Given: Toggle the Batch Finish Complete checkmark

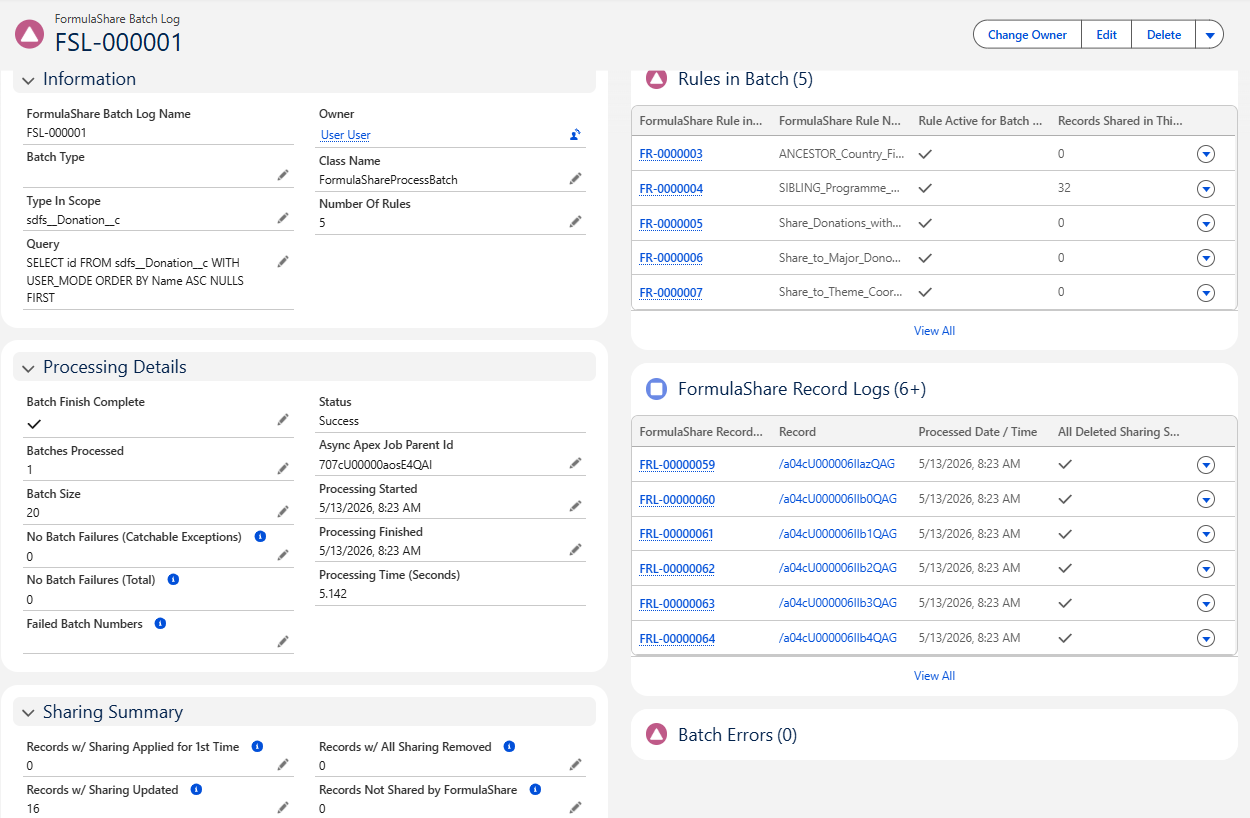Looking at the screenshot, I should 34,423.
